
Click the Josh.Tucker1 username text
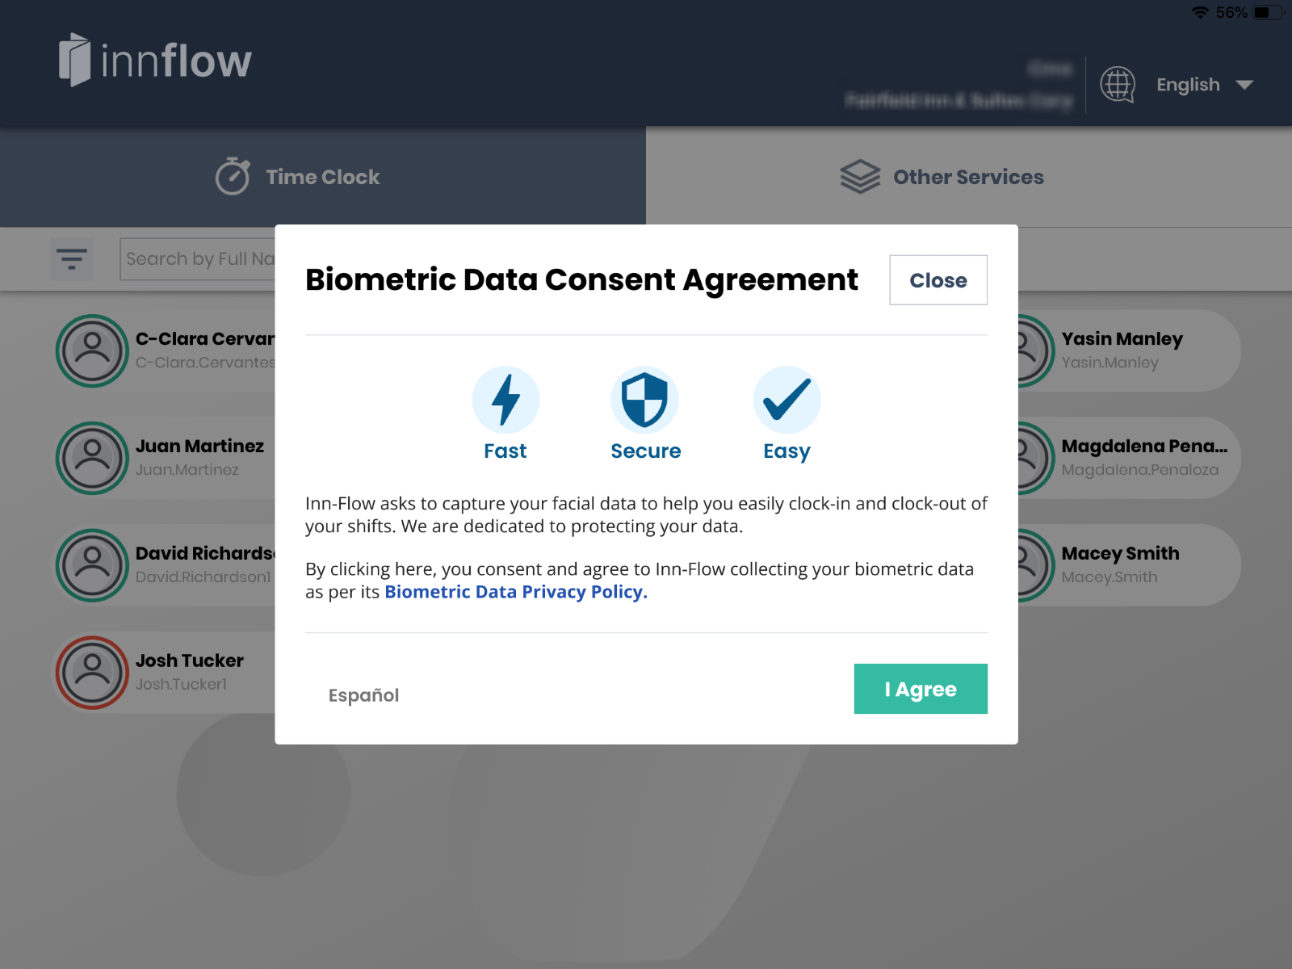pyautogui.click(x=181, y=684)
